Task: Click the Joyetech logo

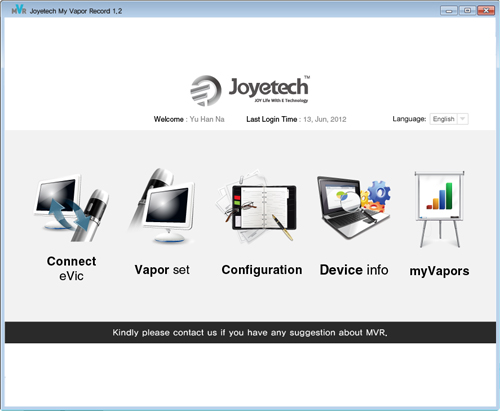Action: click(x=250, y=90)
